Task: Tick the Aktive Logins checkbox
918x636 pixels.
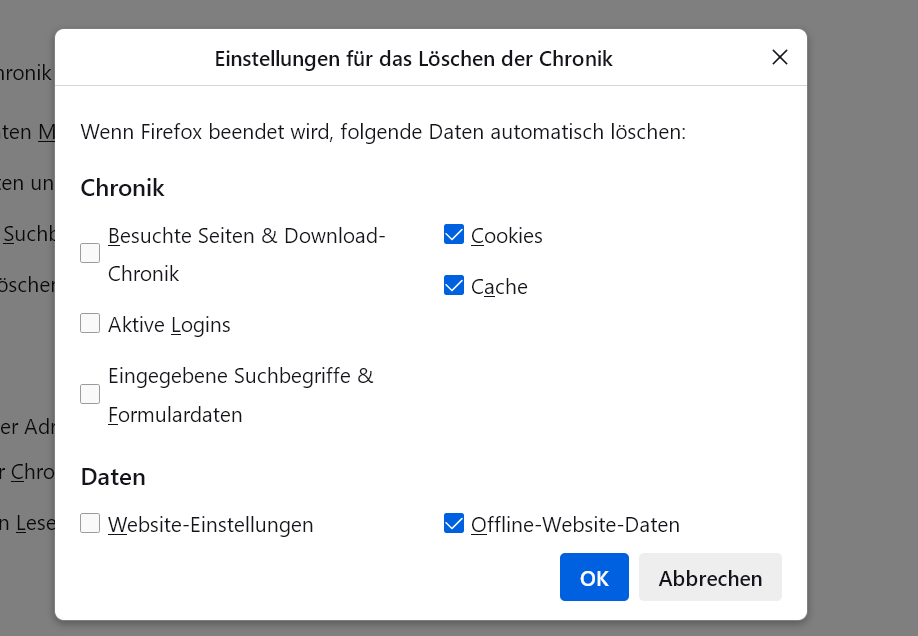Action: (x=90, y=323)
